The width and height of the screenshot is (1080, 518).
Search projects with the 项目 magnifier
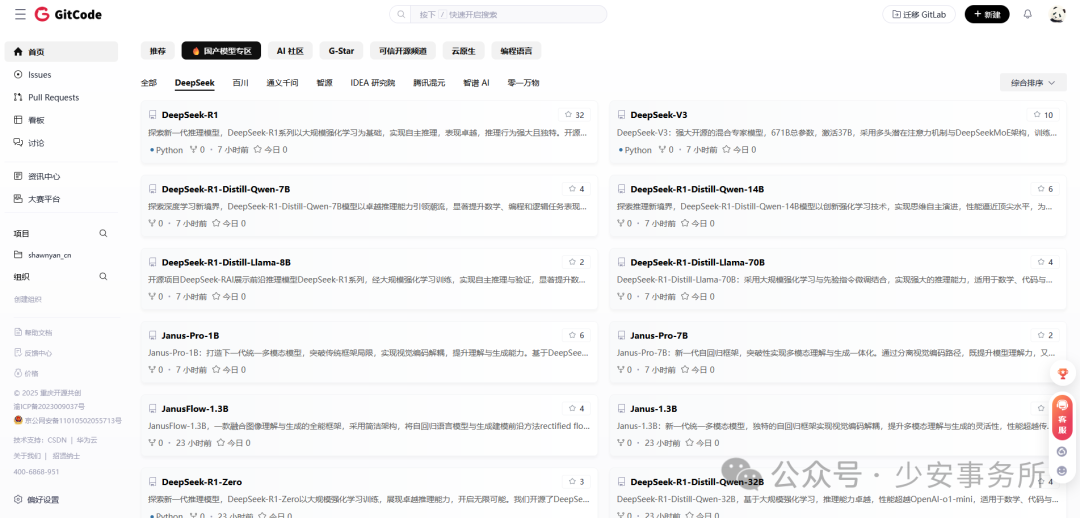pos(103,234)
